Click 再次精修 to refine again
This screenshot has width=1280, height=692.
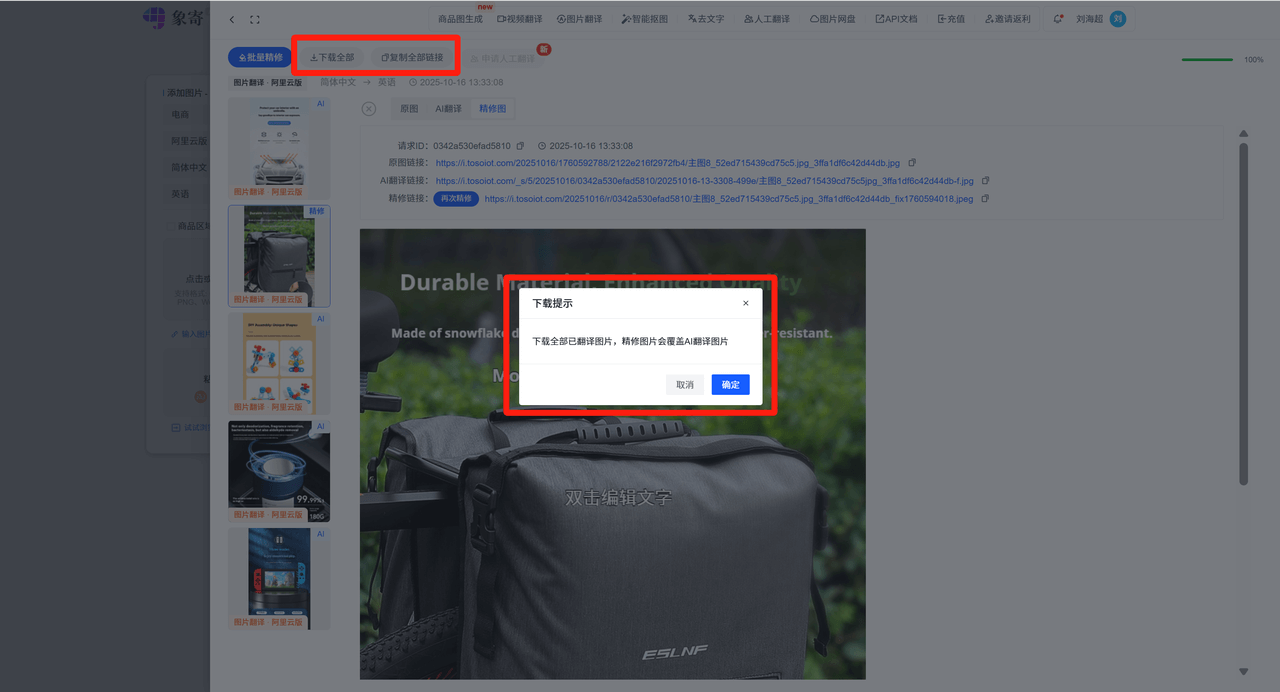(456, 198)
